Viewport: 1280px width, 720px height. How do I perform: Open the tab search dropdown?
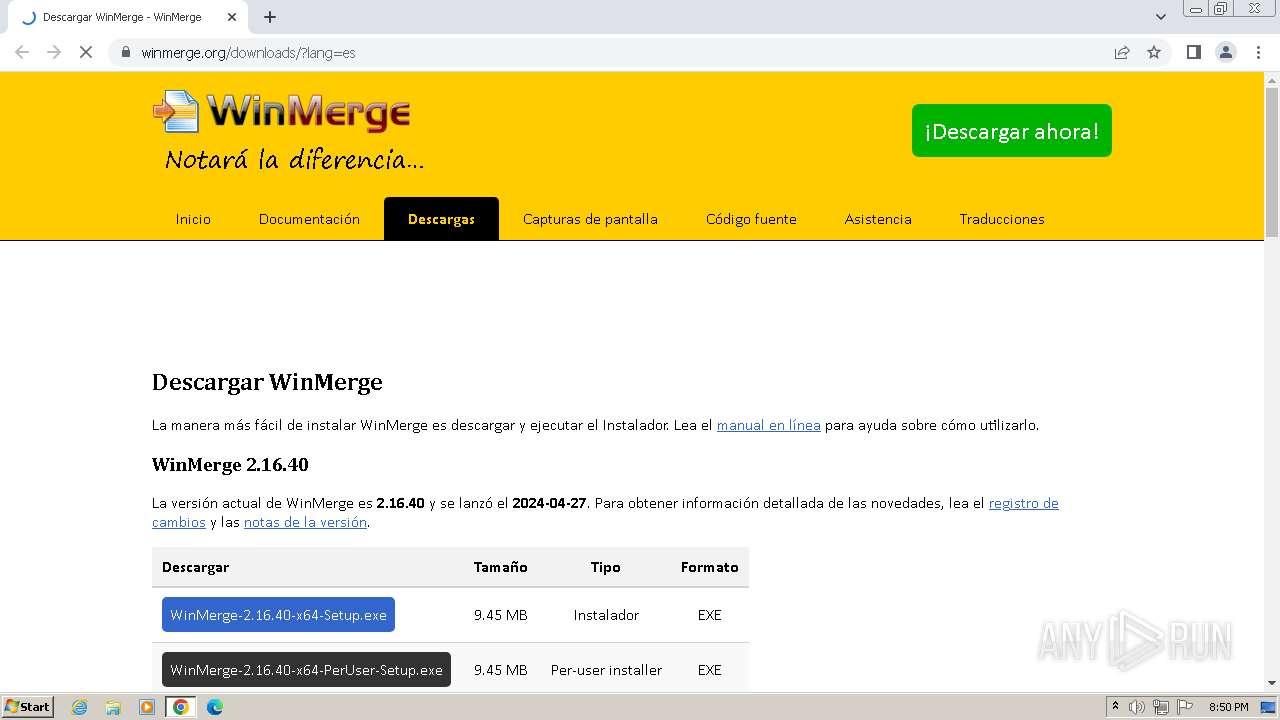(1161, 17)
